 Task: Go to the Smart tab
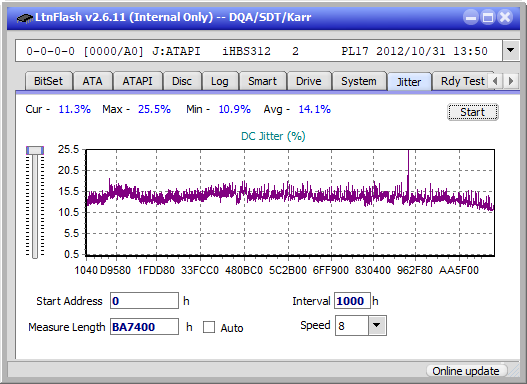pos(262,81)
